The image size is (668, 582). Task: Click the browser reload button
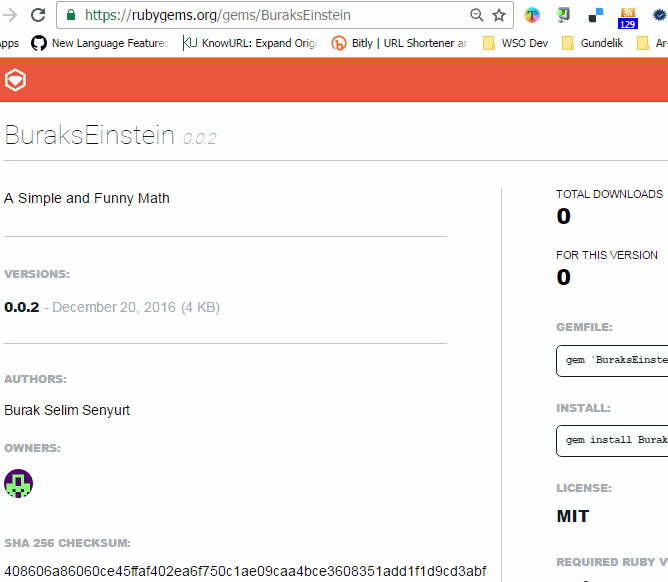click(38, 15)
